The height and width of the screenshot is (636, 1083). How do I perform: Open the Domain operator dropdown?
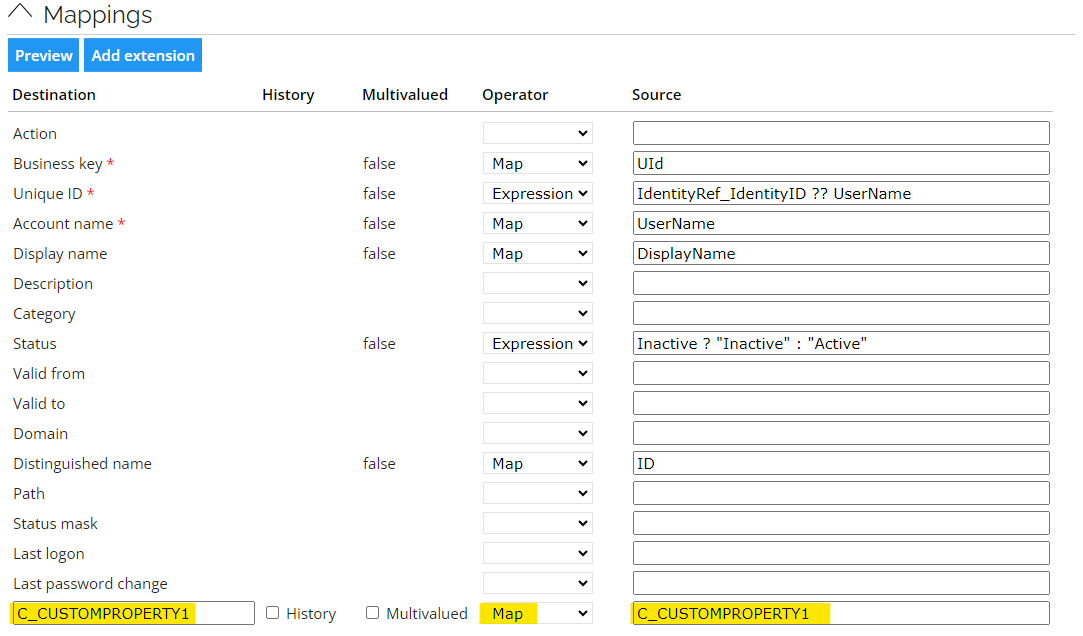pos(537,434)
